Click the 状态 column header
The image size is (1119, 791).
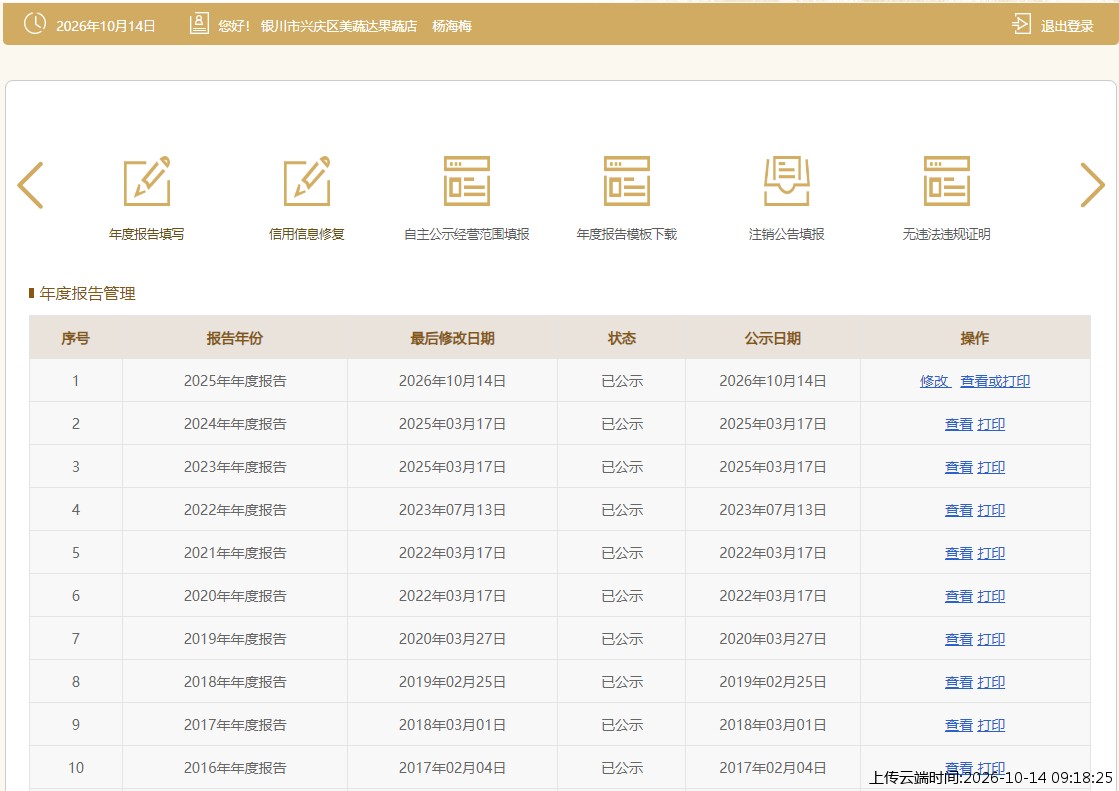pos(622,338)
